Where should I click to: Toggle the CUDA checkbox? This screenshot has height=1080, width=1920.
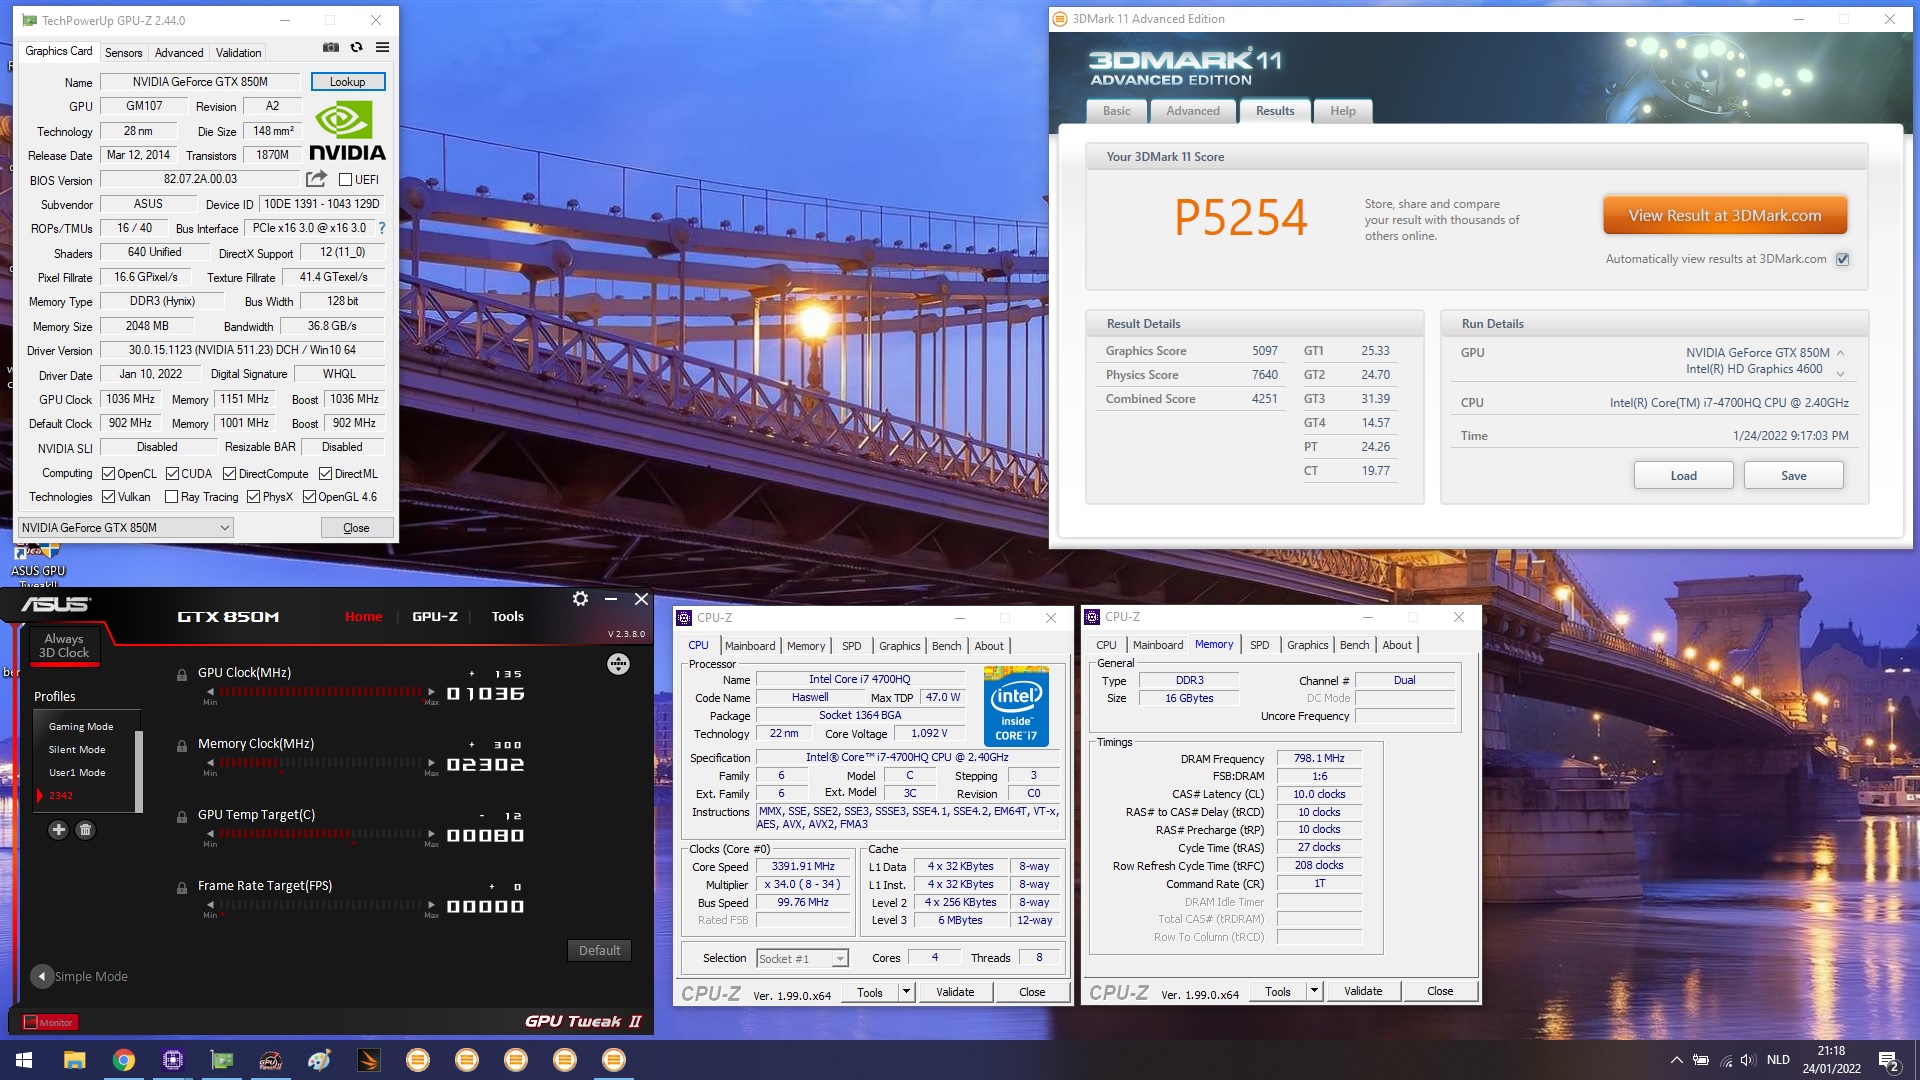click(172, 474)
